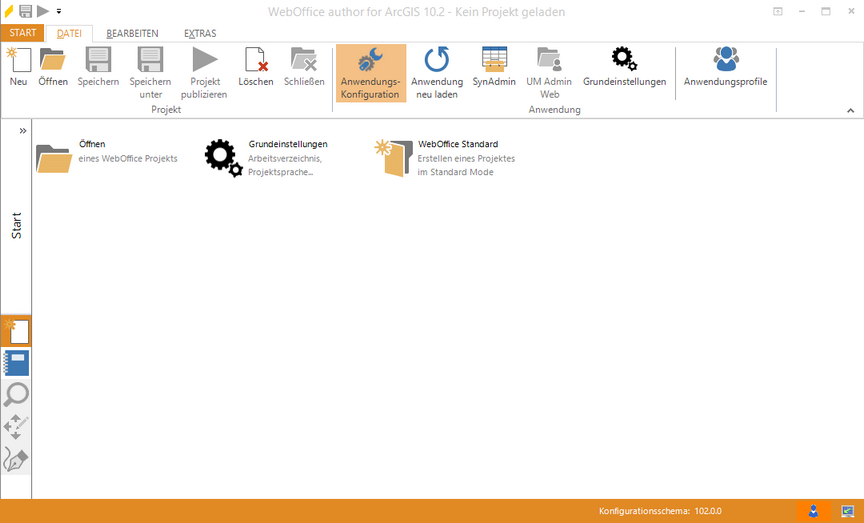This screenshot has width=864, height=523.
Task: Switch to BEARBEITEN tab
Action: click(x=132, y=34)
